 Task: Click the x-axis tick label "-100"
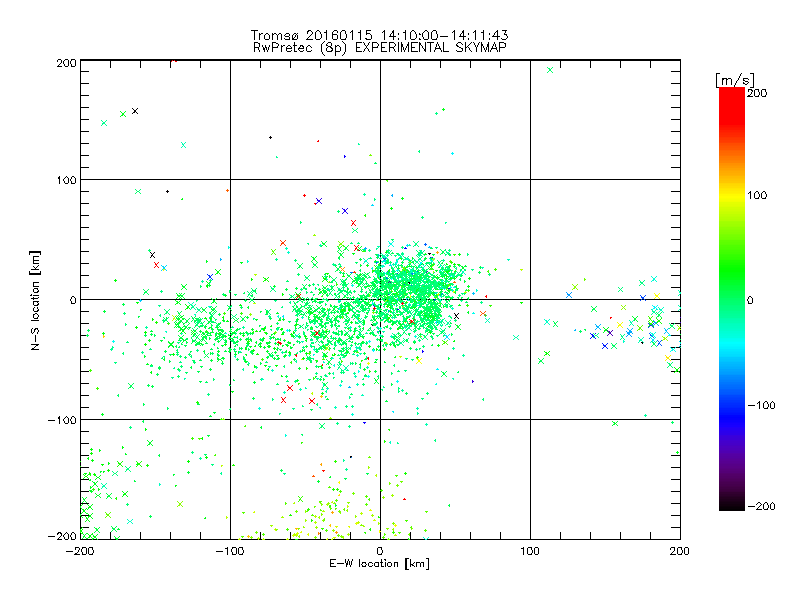[230, 551]
